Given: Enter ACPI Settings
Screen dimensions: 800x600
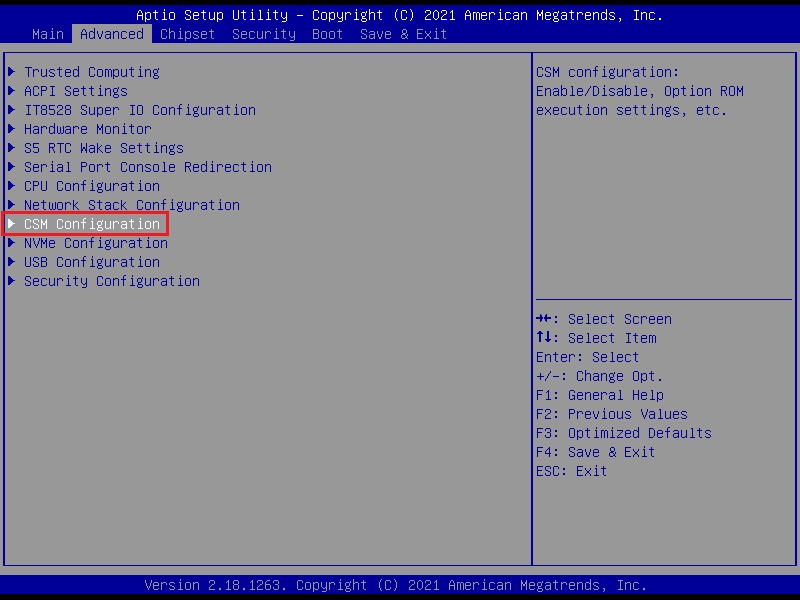Looking at the screenshot, I should [x=75, y=91].
